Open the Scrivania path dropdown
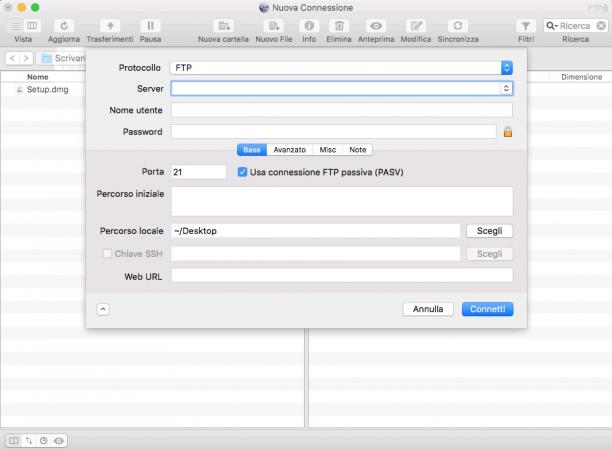This screenshot has height=449, width=612. (x=62, y=58)
